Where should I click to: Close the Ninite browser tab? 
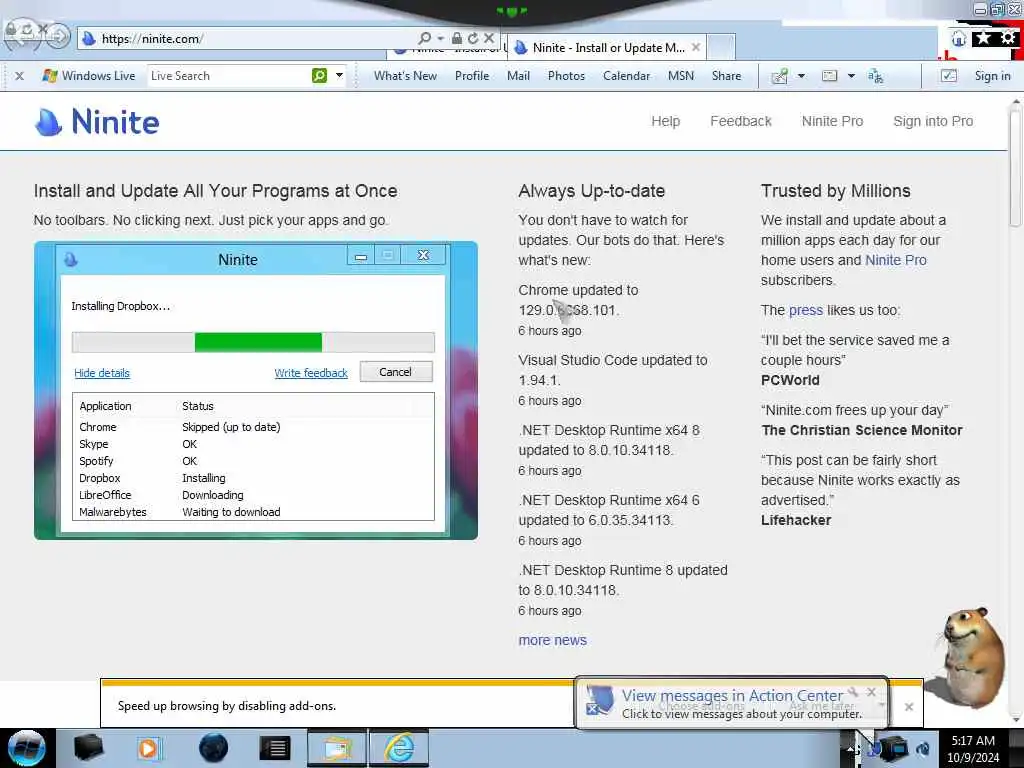(x=696, y=47)
